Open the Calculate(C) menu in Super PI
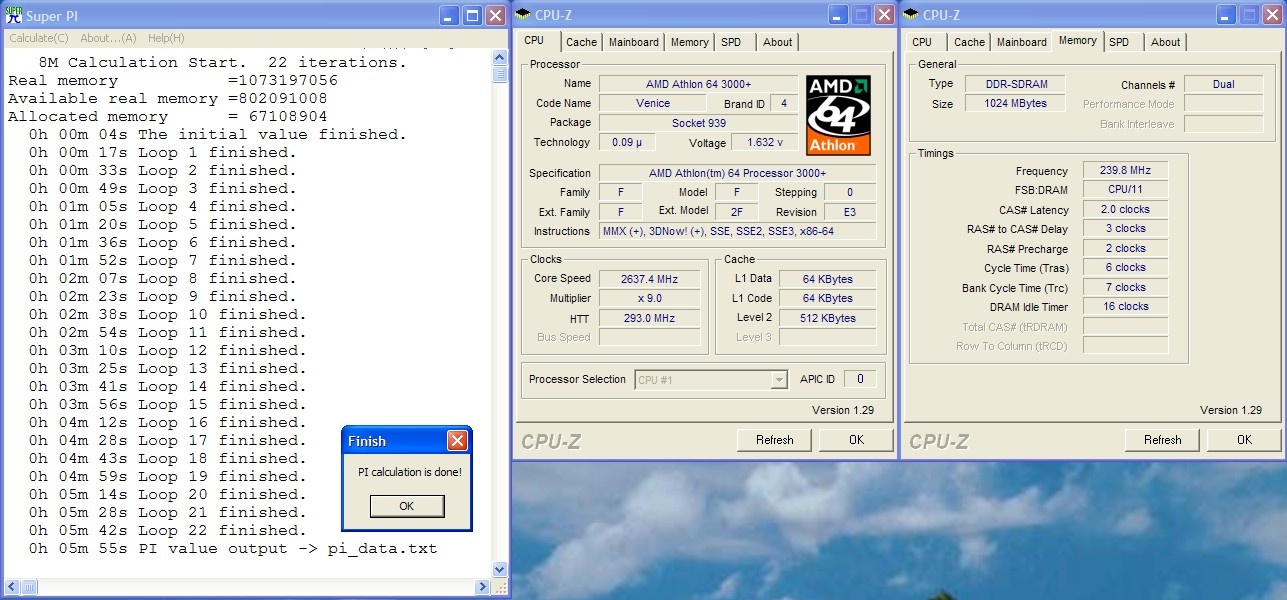The height and width of the screenshot is (600, 1287). (39, 38)
